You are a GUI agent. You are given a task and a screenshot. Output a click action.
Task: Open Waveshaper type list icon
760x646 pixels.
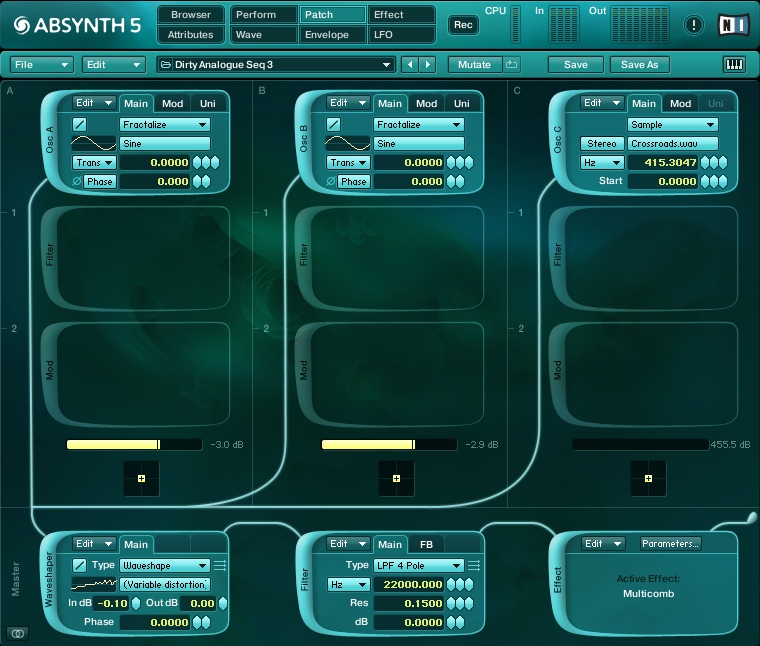click(x=220, y=565)
